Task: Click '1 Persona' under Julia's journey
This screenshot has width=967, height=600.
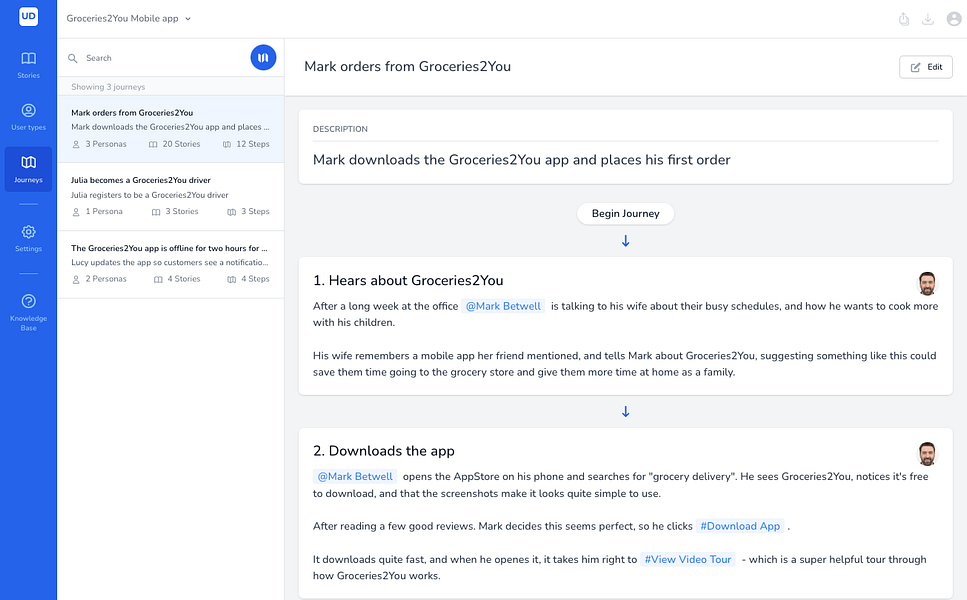Action: pyautogui.click(x=97, y=212)
